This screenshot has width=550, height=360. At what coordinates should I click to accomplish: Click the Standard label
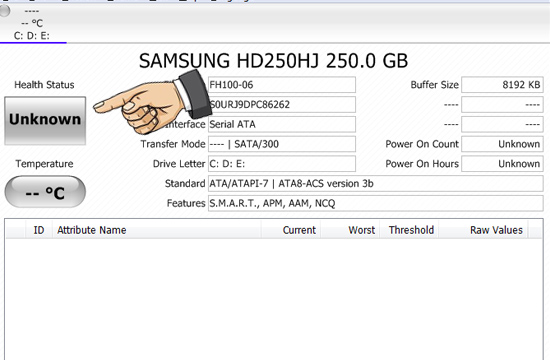(x=185, y=184)
